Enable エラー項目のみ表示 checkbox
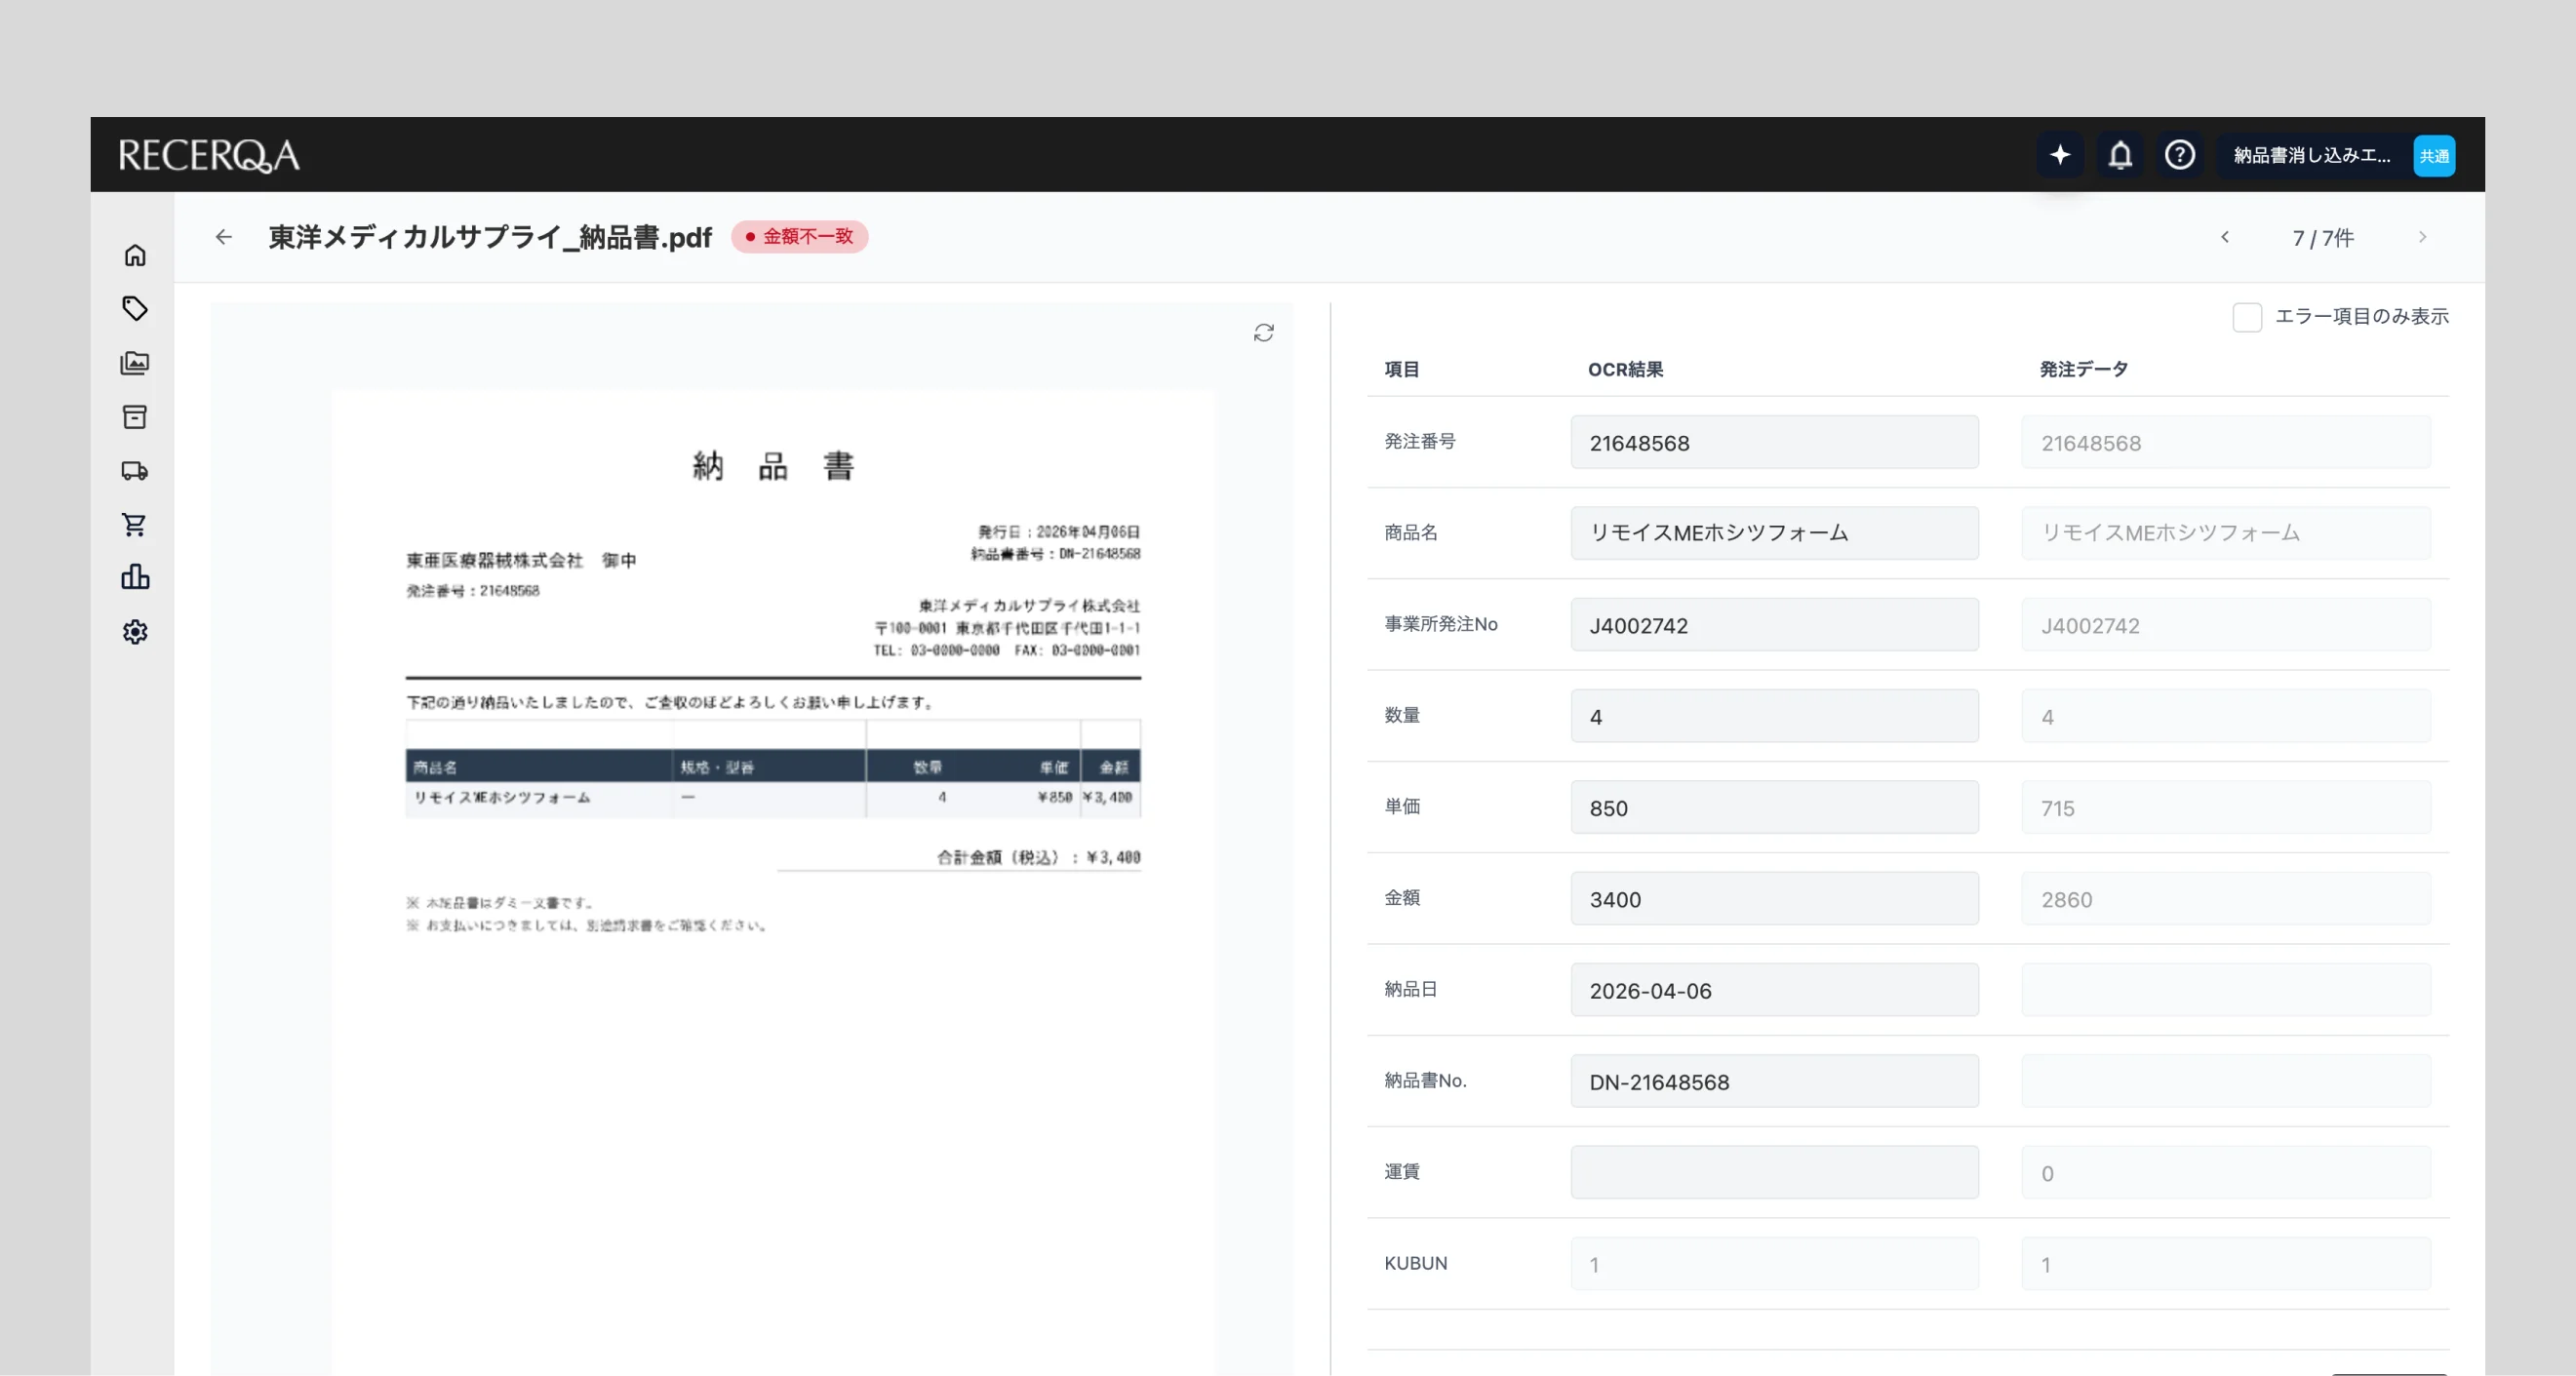The height and width of the screenshot is (1376, 2576). 2247,317
